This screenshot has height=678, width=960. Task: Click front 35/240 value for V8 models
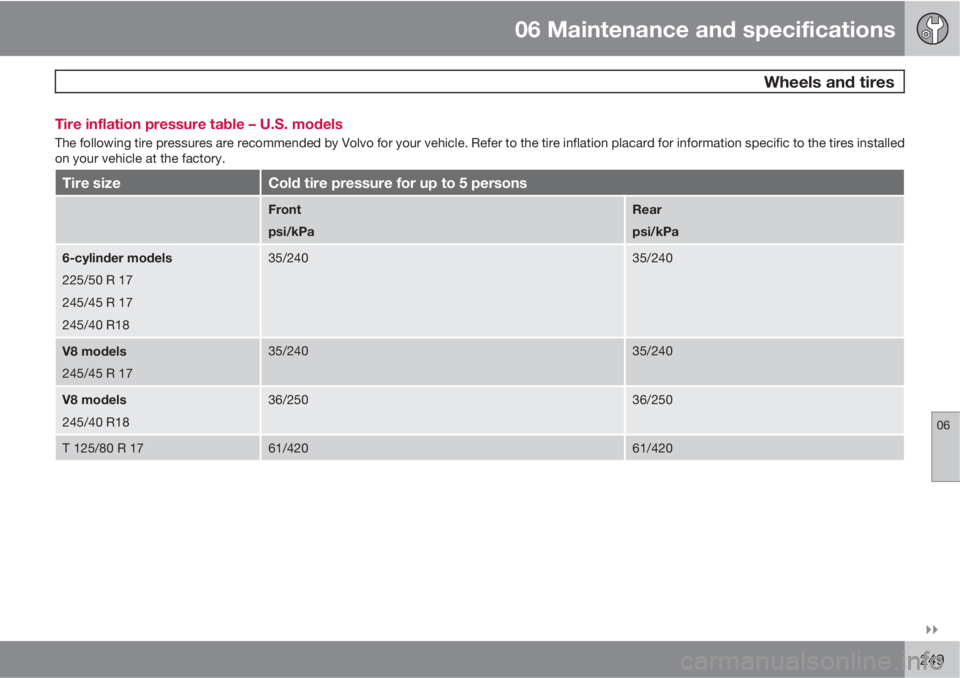click(x=288, y=351)
